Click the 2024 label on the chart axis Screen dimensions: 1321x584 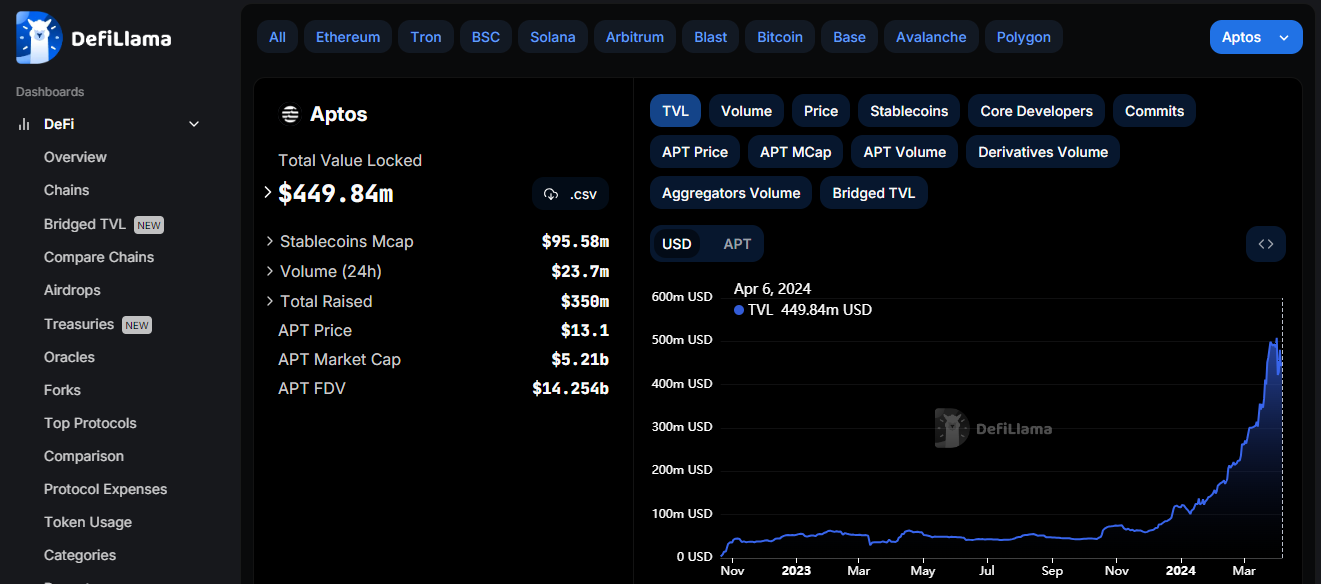(x=1181, y=571)
